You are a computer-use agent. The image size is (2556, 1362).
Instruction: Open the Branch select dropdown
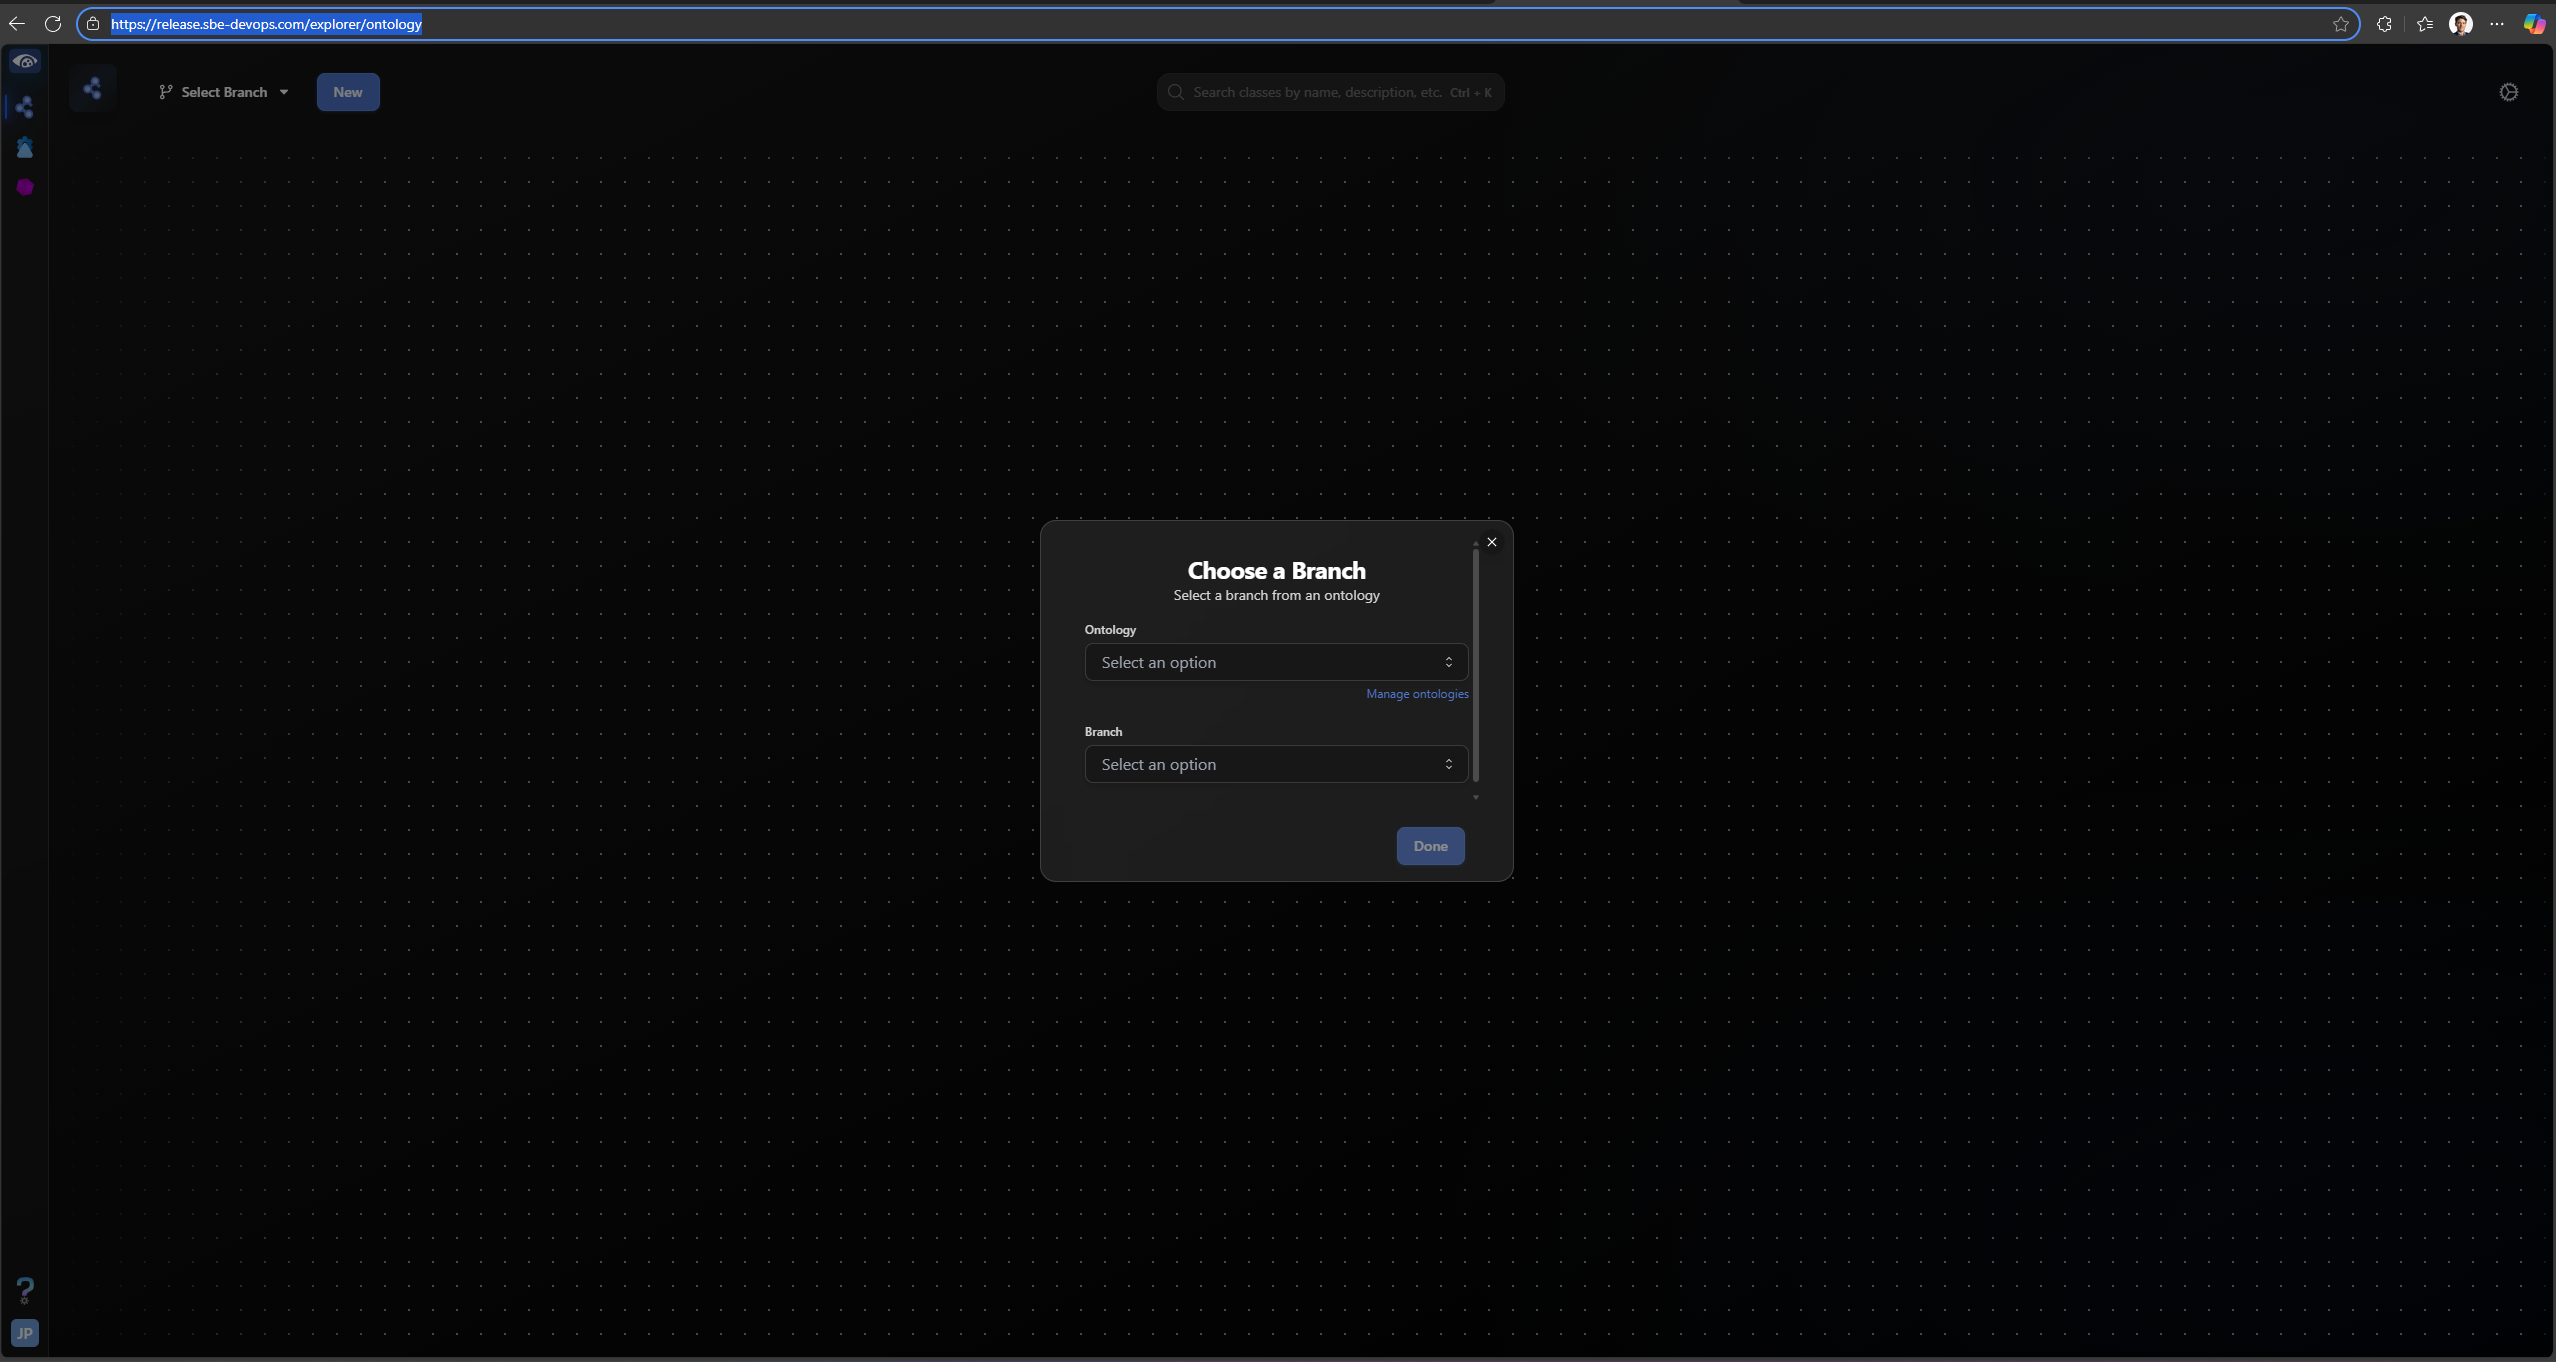[1276, 764]
